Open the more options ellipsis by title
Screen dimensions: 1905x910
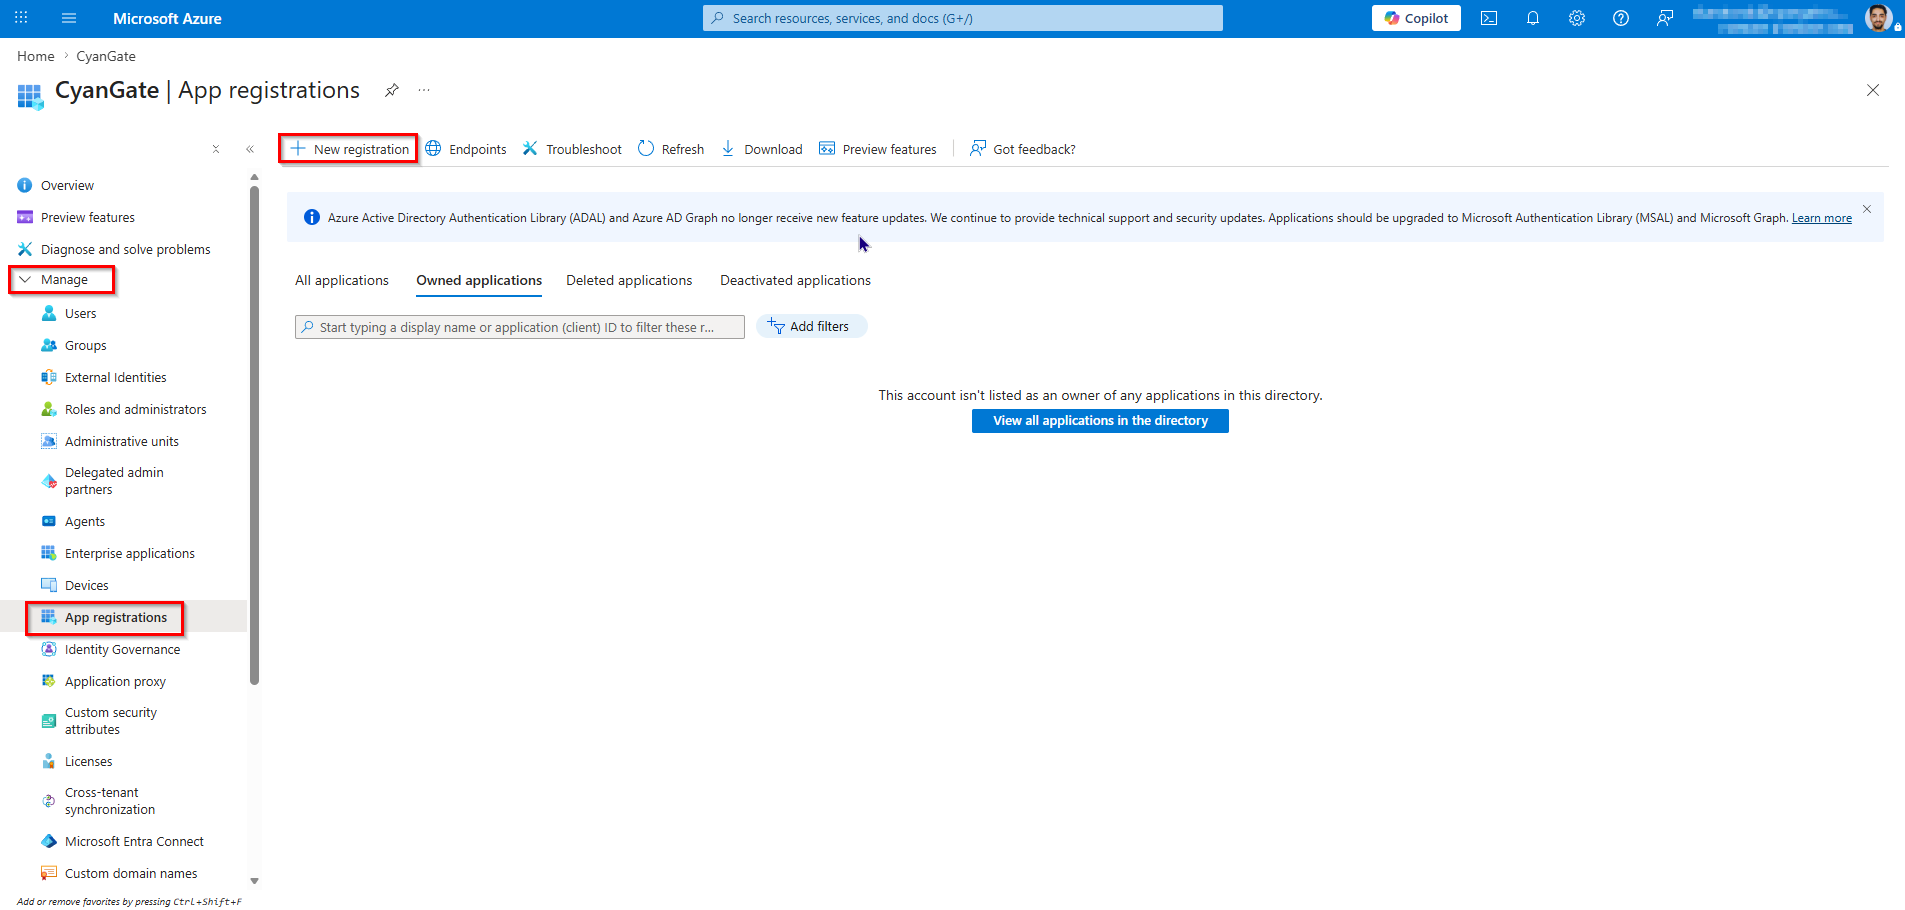tap(424, 90)
